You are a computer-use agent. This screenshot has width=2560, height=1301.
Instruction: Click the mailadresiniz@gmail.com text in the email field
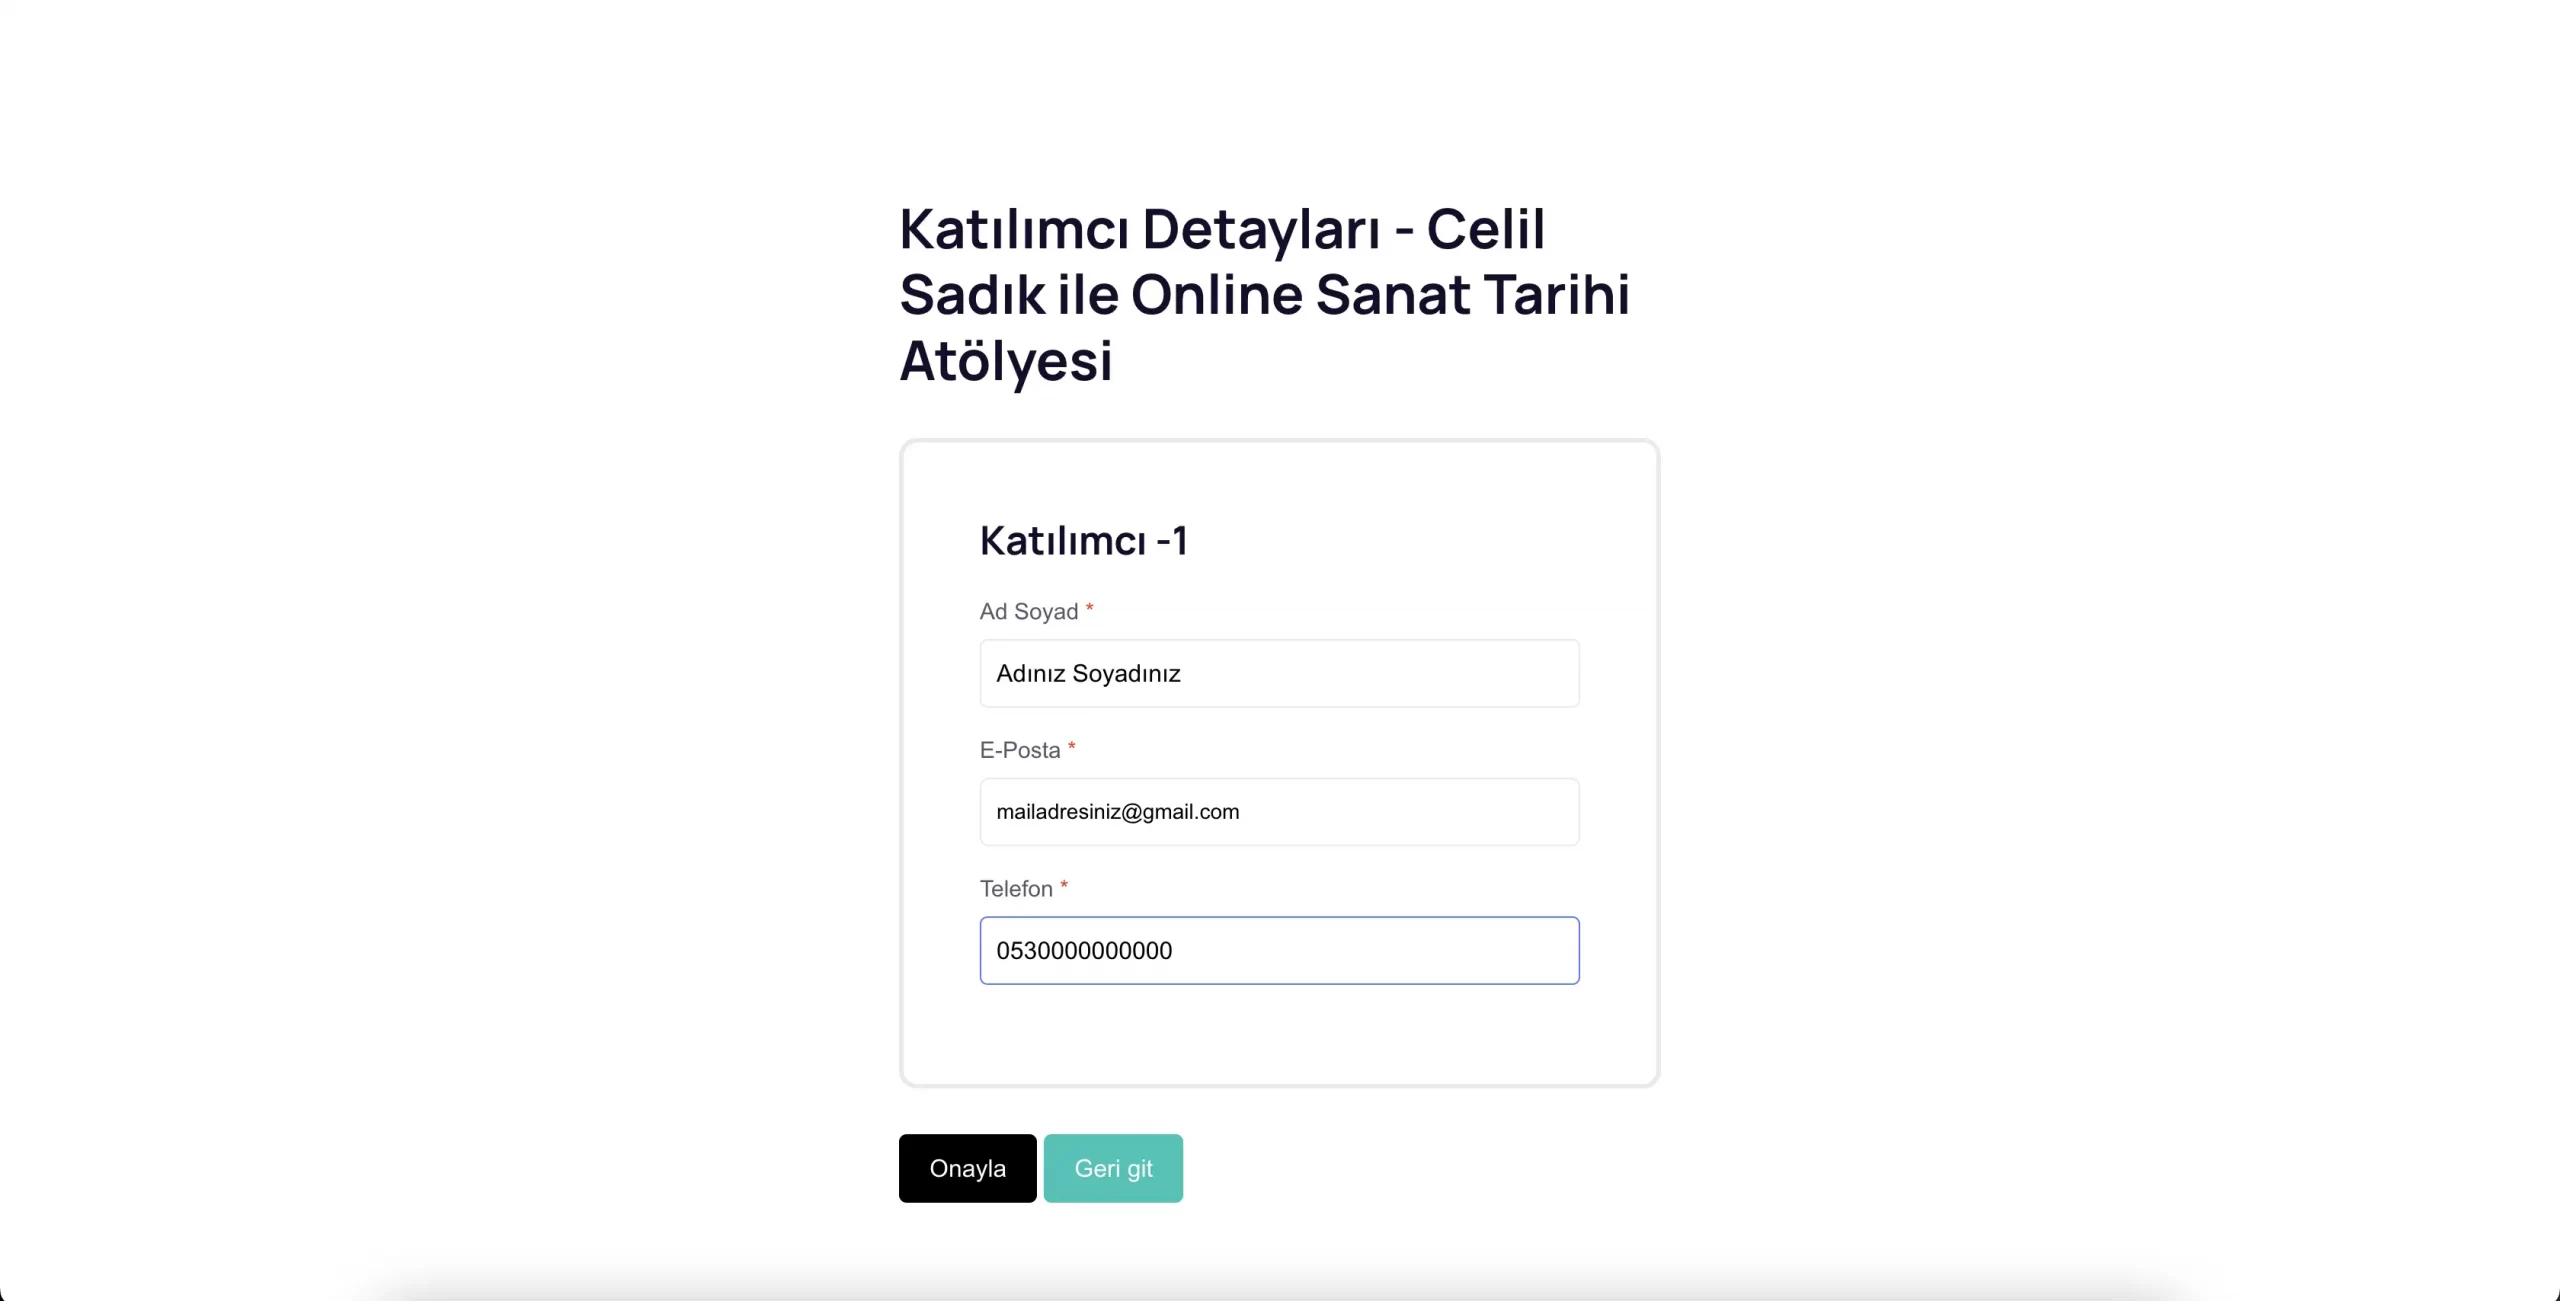click(1117, 812)
